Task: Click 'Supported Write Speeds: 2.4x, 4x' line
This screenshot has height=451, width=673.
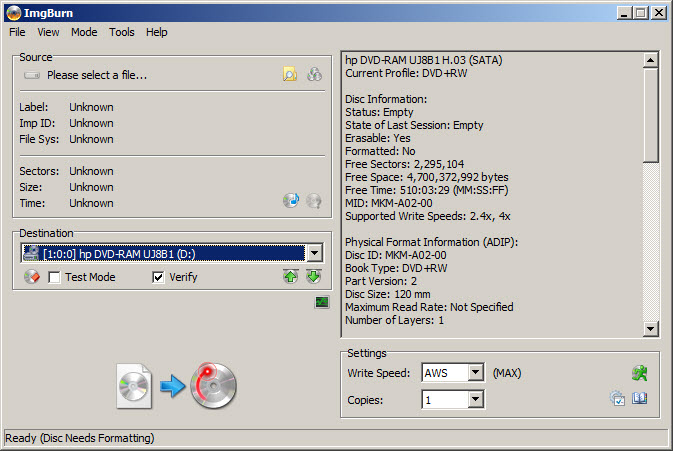Action: (x=427, y=216)
